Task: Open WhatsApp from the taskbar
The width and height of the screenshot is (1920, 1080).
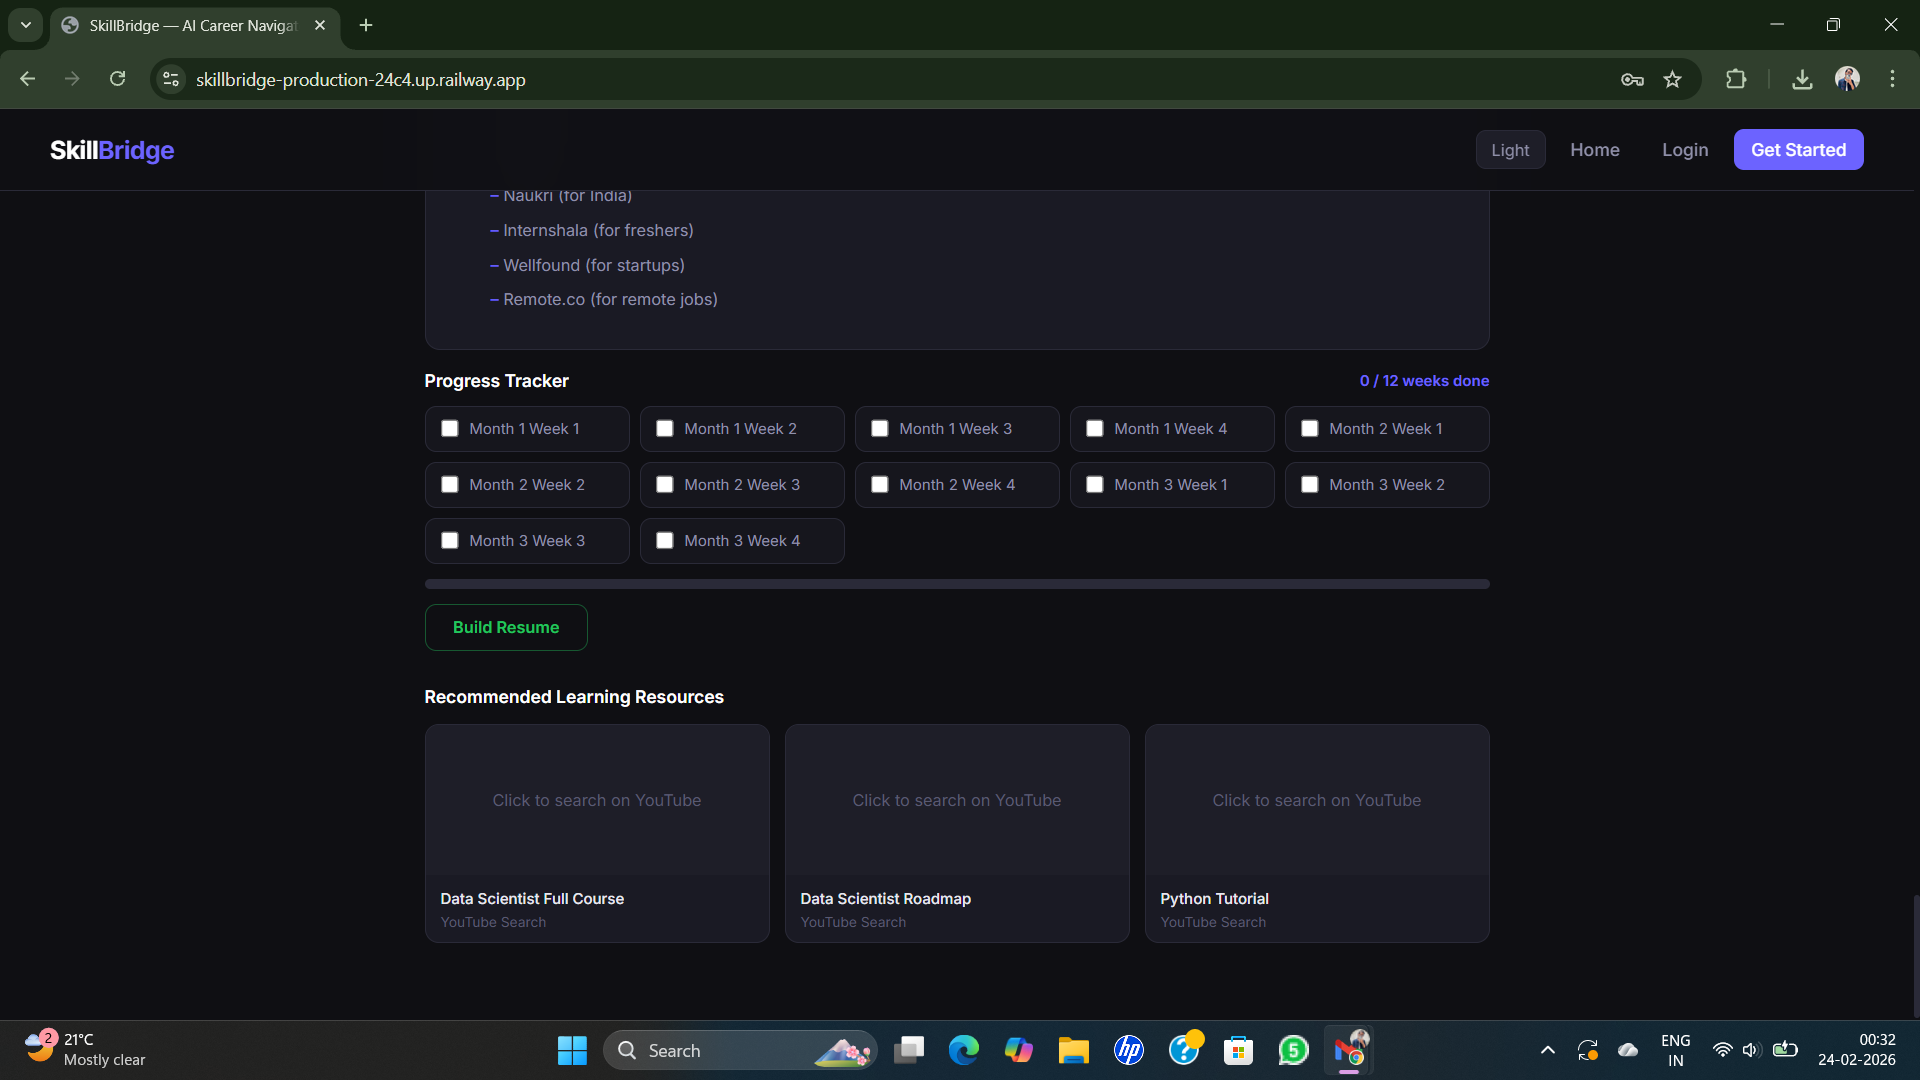Action: tap(1293, 1050)
